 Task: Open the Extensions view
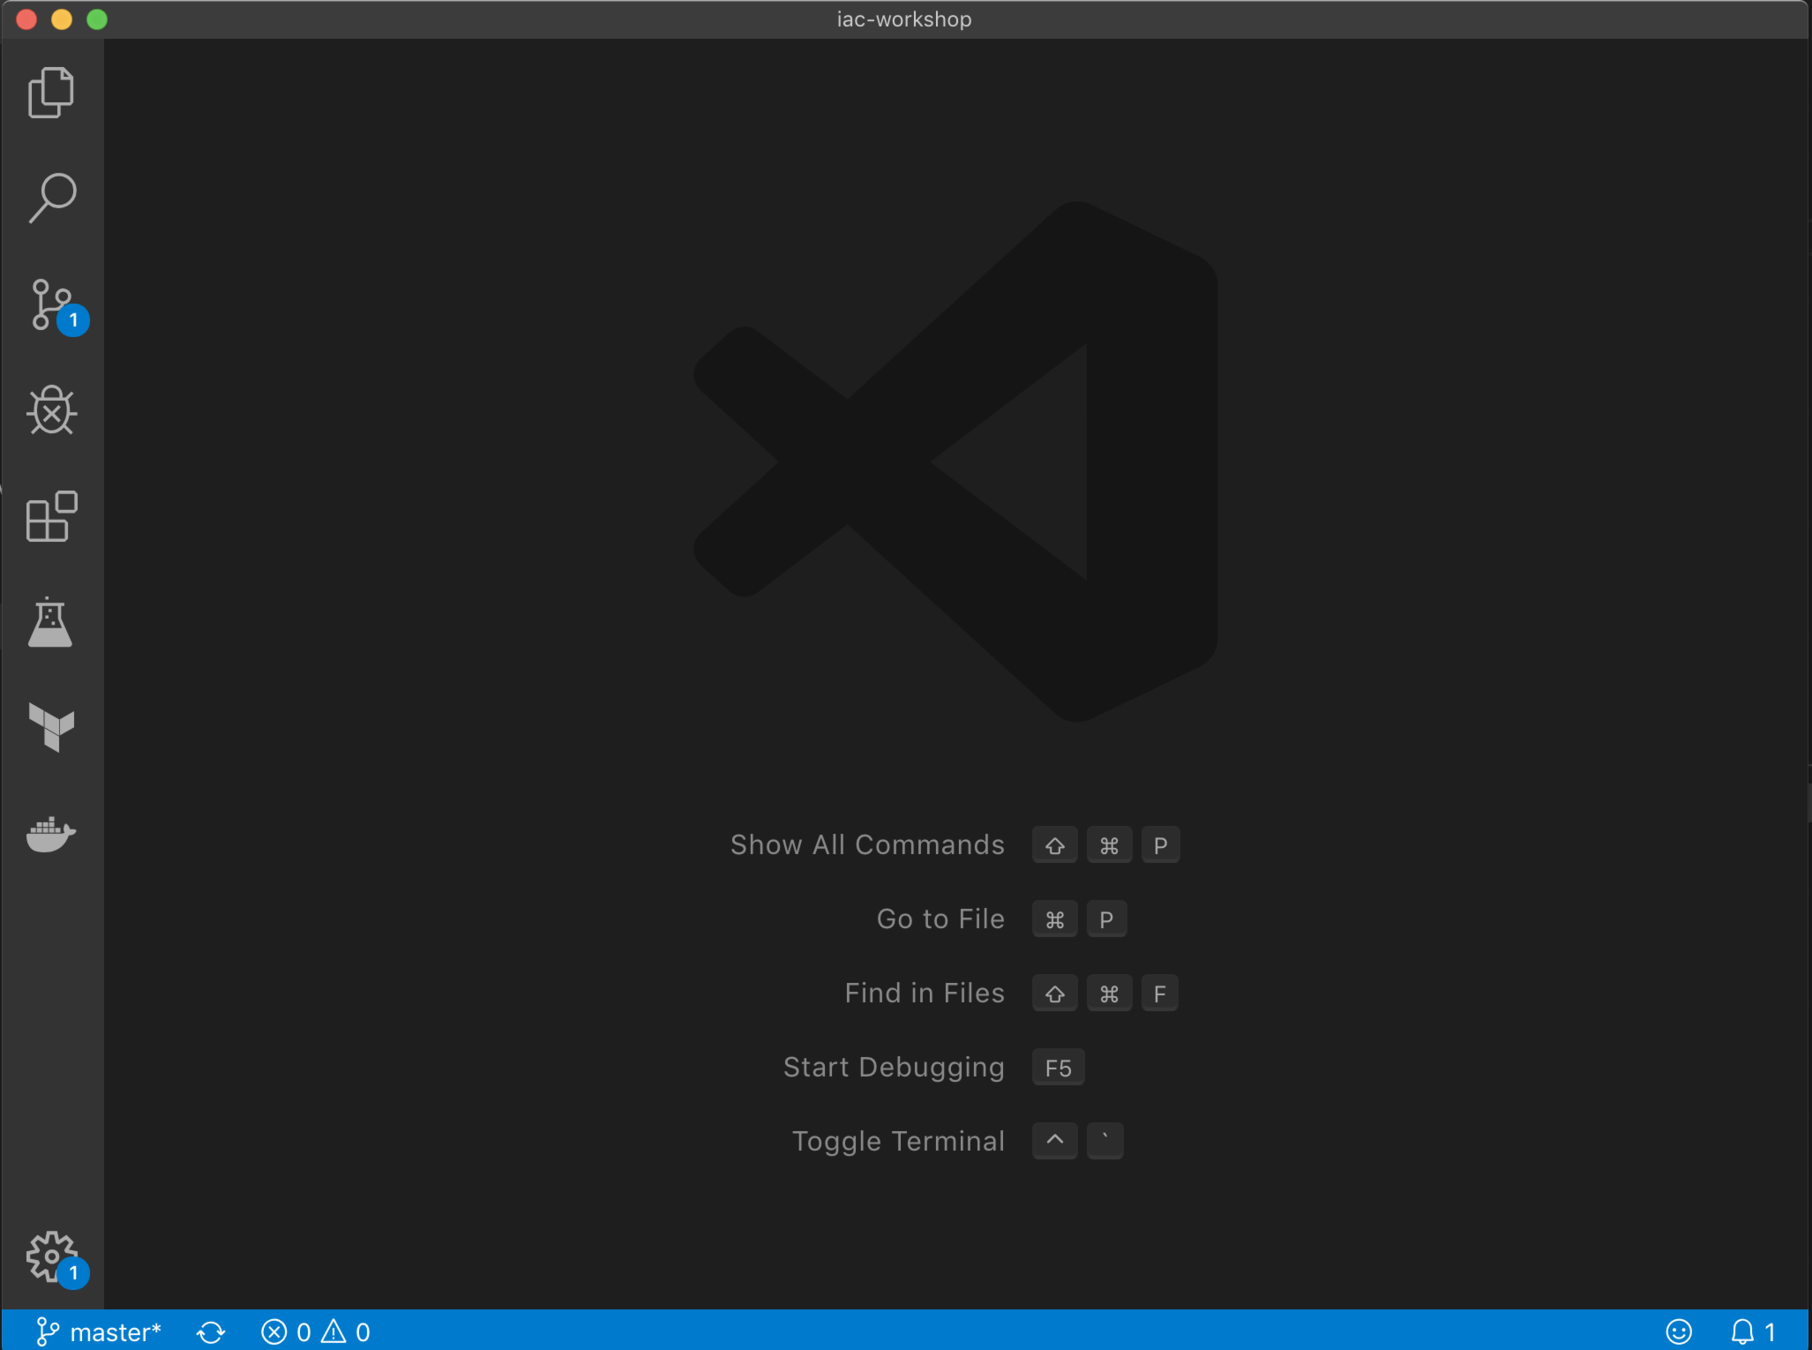pos(52,517)
